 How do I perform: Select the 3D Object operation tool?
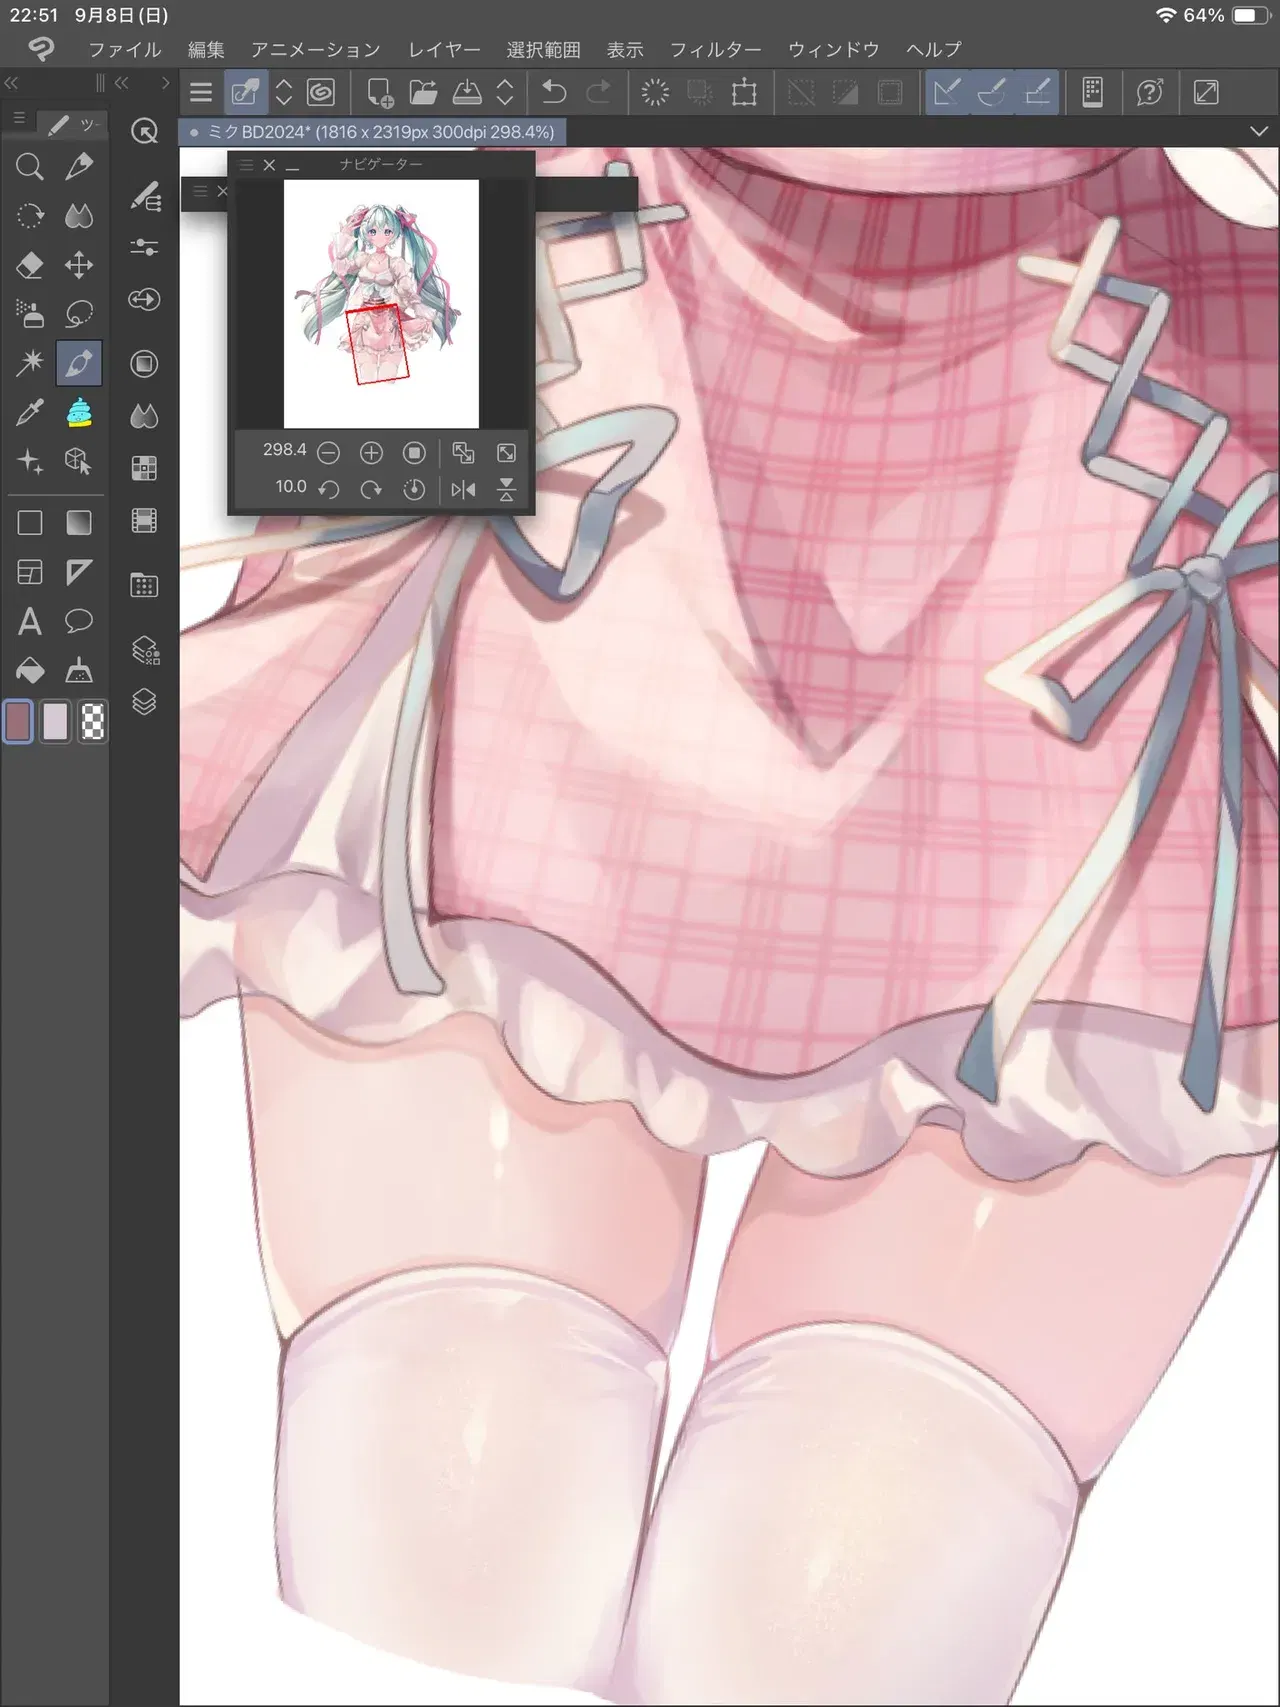(x=79, y=461)
